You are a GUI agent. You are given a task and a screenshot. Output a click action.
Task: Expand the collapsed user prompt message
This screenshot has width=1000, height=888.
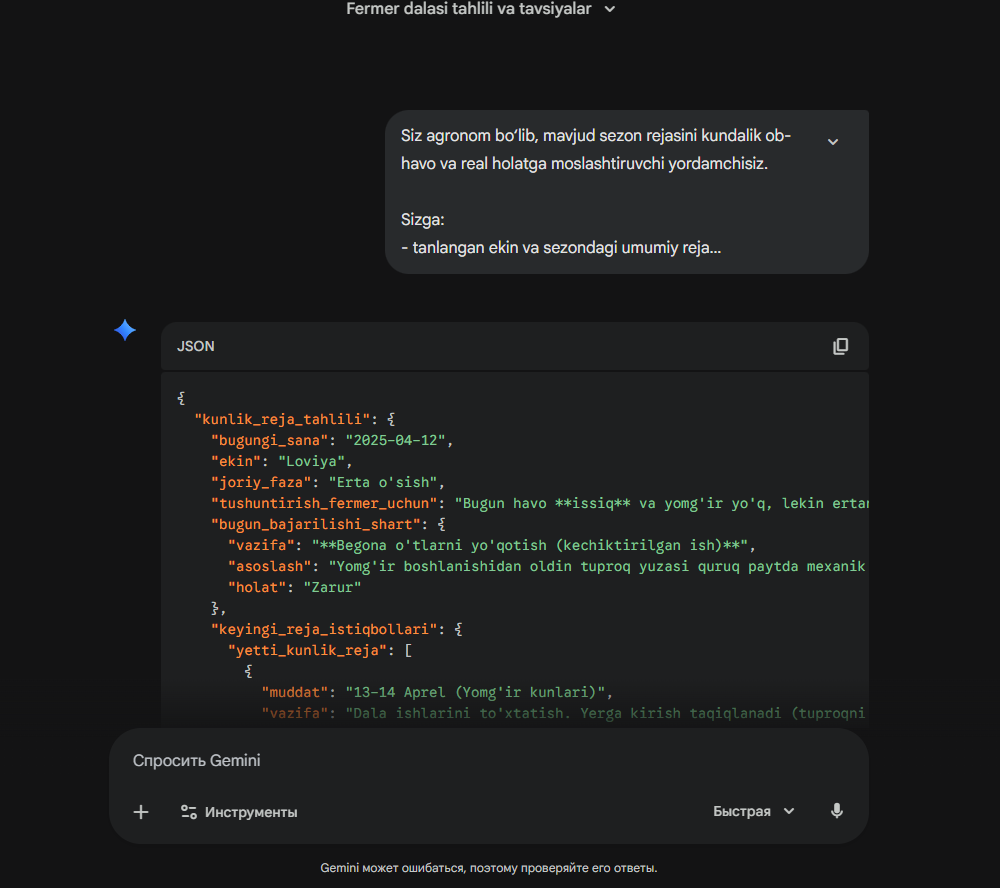point(833,142)
